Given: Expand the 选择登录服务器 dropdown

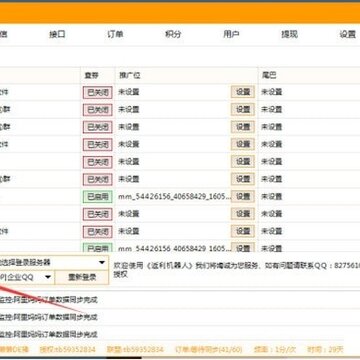Looking at the screenshot, I should pos(54,262).
